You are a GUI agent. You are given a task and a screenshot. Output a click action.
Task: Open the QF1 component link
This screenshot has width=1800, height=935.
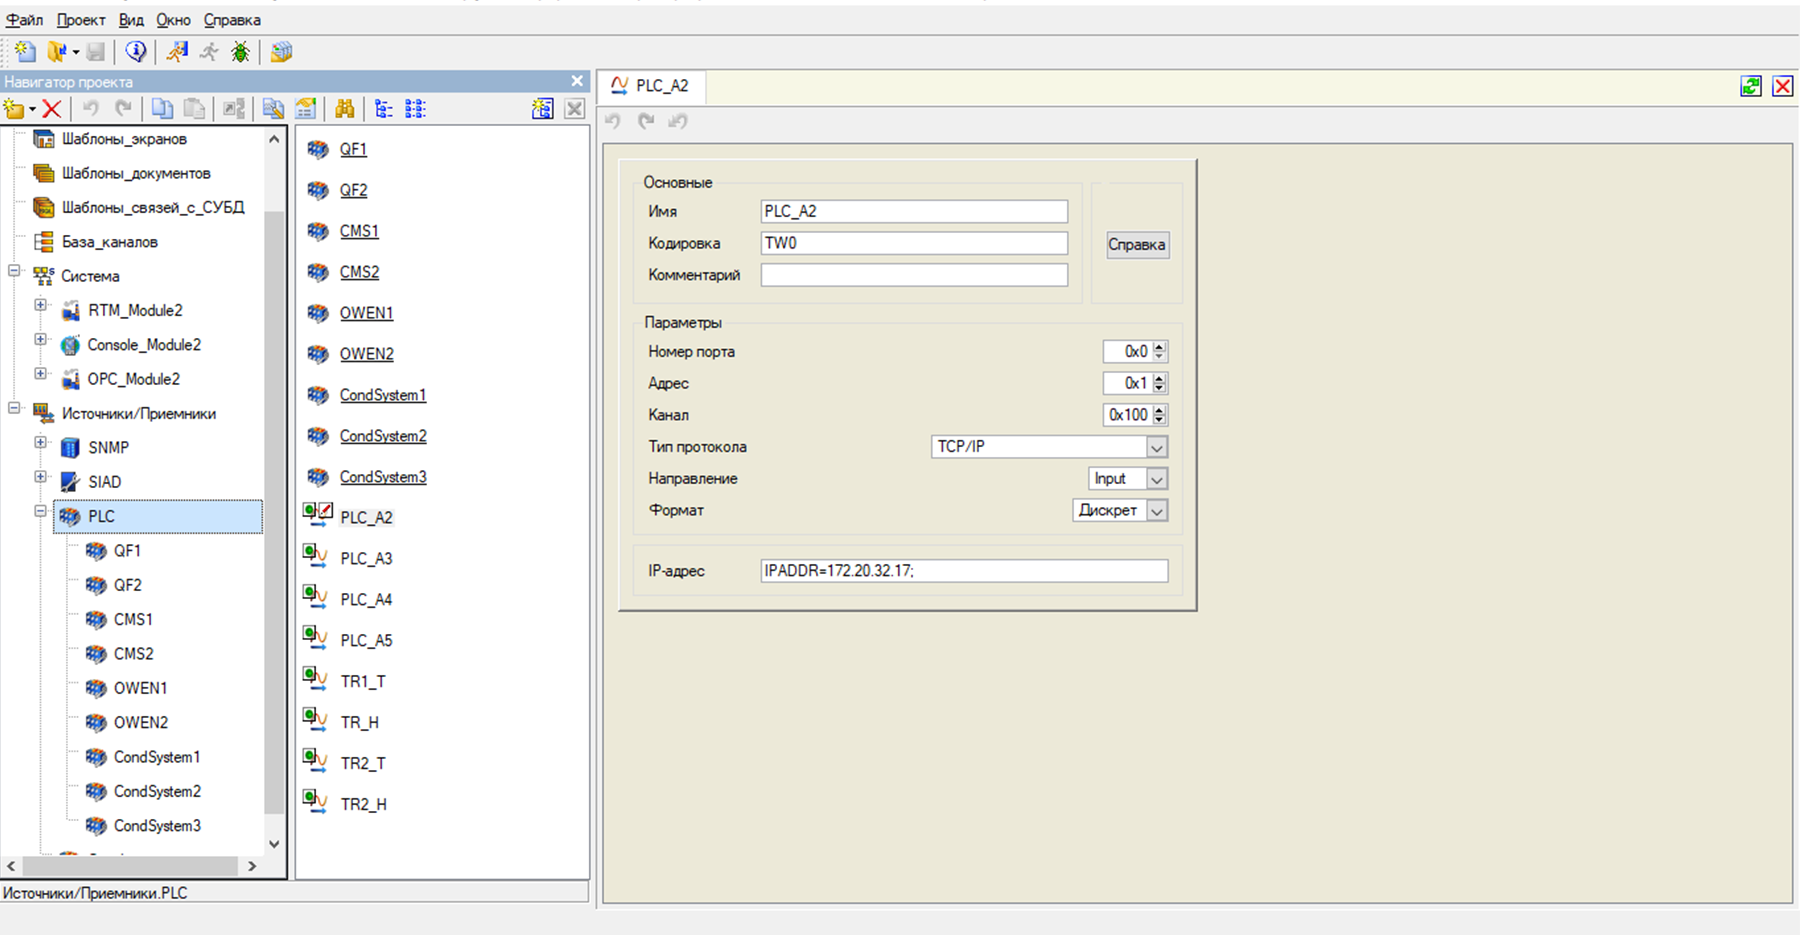(353, 149)
